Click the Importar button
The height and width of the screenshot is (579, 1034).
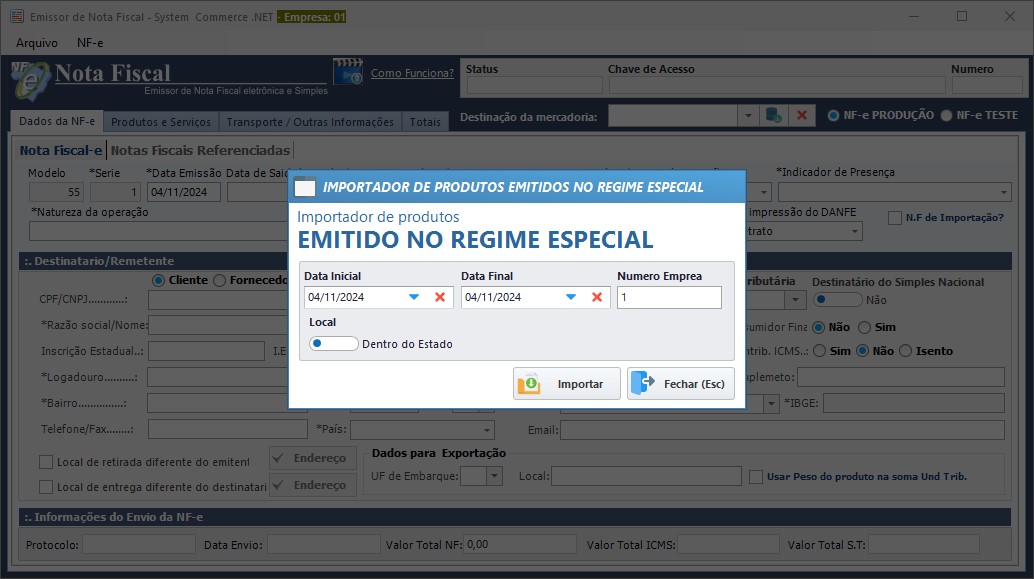point(567,384)
